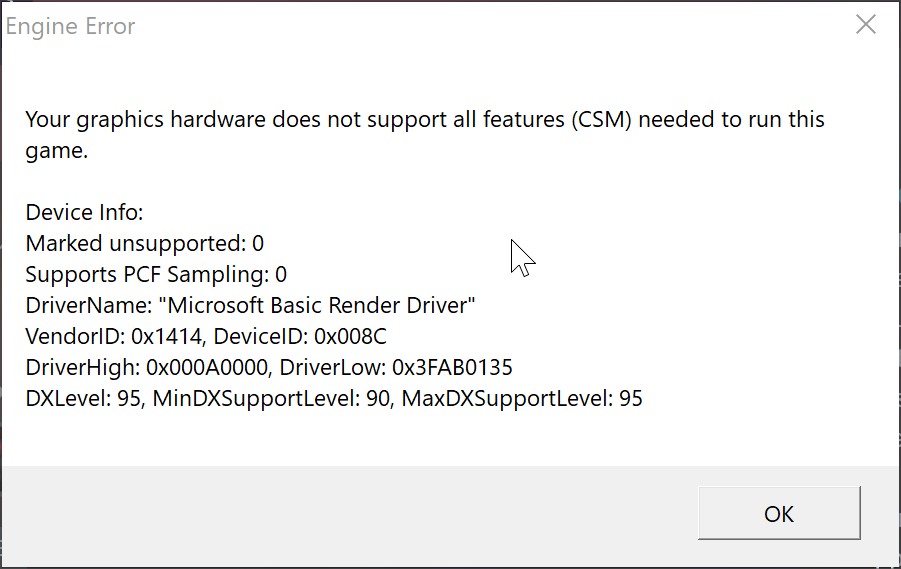The height and width of the screenshot is (569, 901).
Task: Click the word "game." on the second line
Action: click(x=56, y=152)
